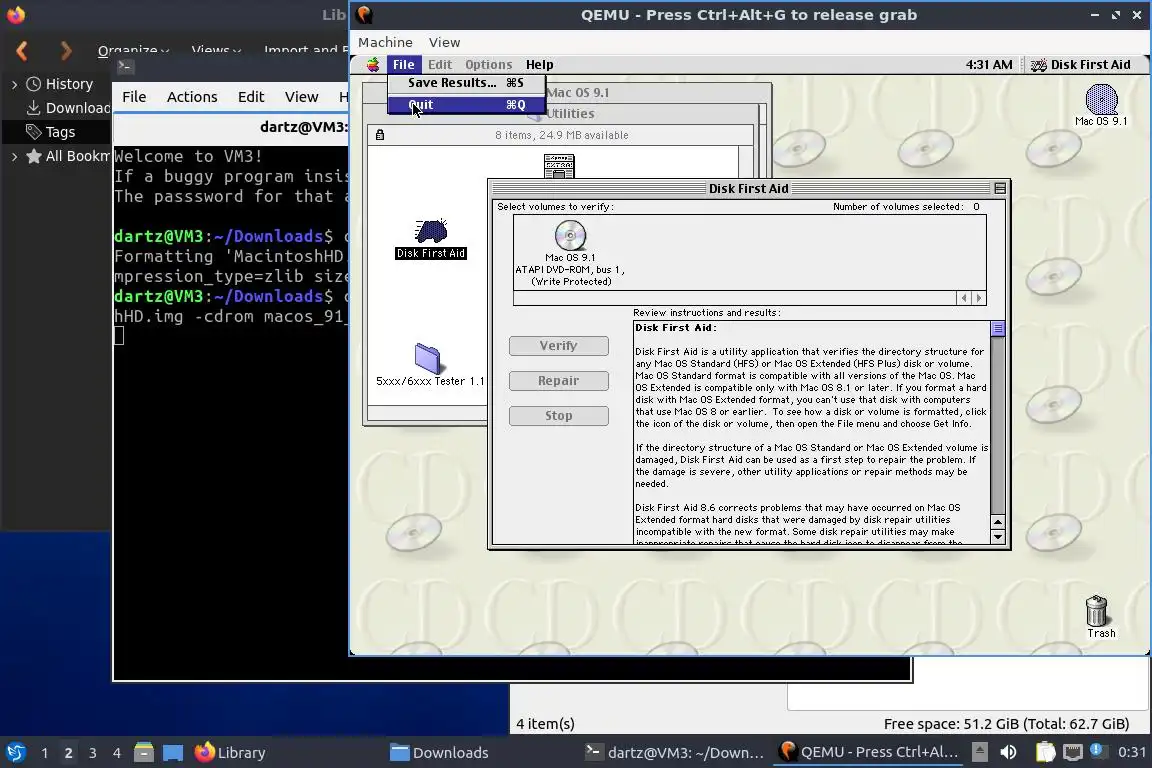The image size is (1152, 768).
Task: Select the Mac OS 9.1 DVD-ROM volume
Action: click(x=570, y=253)
